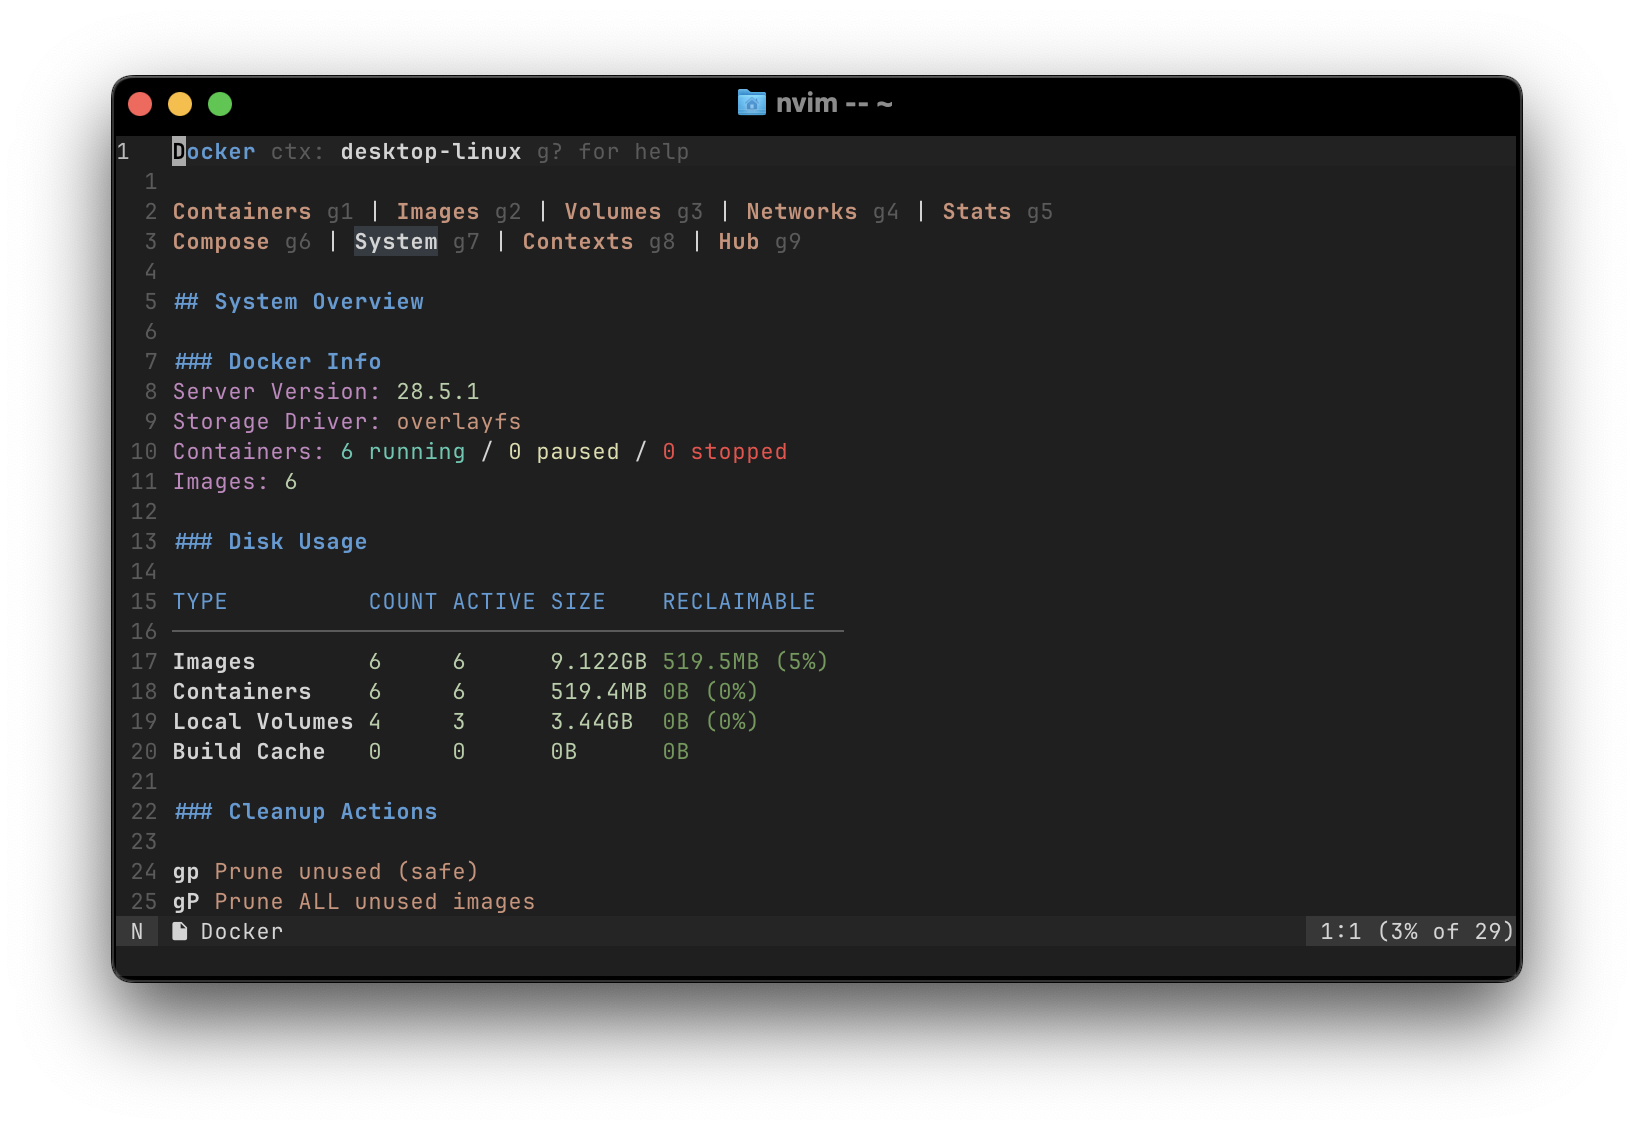Click the 'nvim -- ~' window title
Viewport: 1634px width, 1130px height.
pyautogui.click(x=834, y=103)
